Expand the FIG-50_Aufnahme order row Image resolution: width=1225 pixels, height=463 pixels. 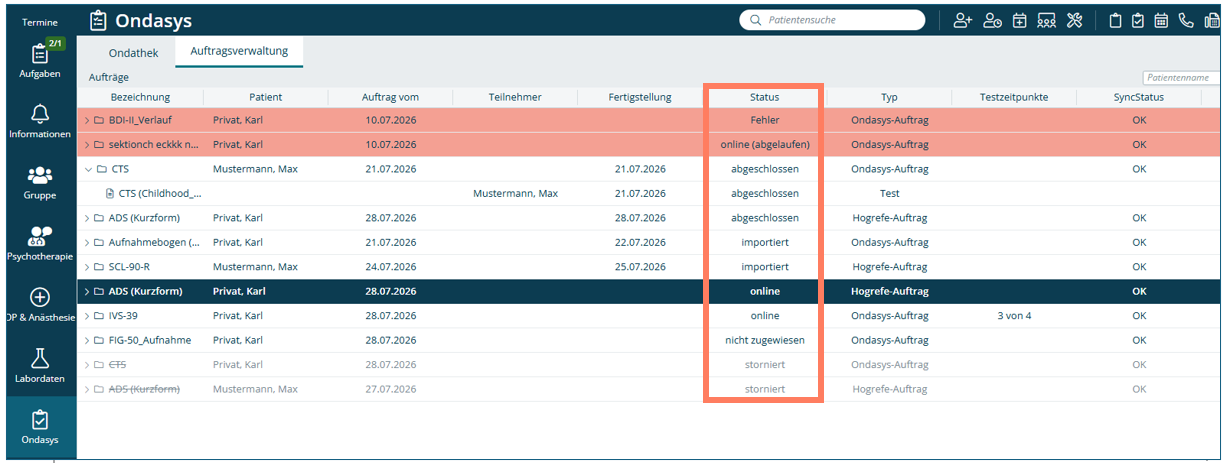86,340
